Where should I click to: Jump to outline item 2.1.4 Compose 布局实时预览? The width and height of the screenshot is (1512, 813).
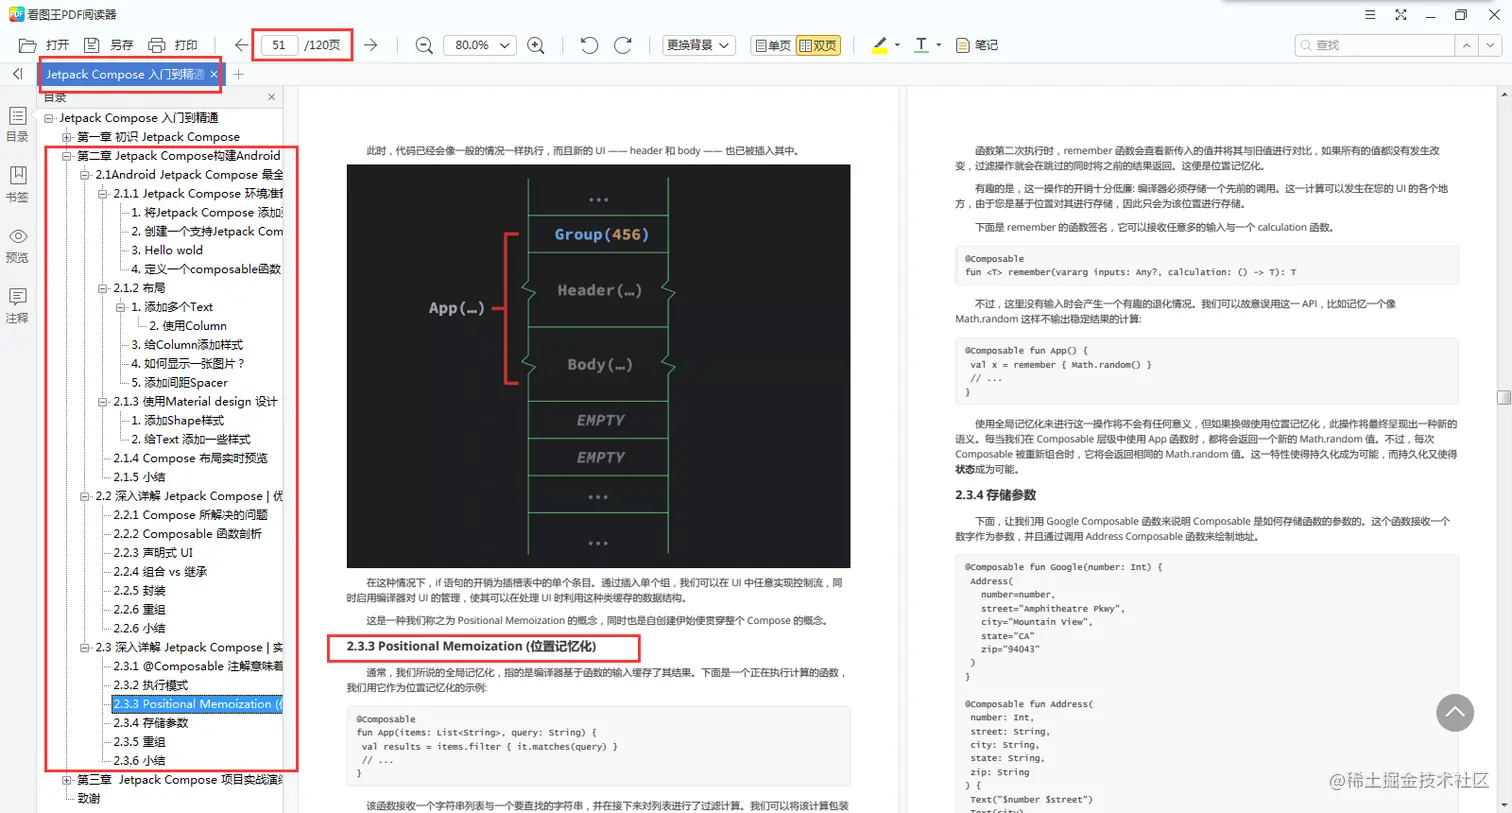[x=190, y=458]
